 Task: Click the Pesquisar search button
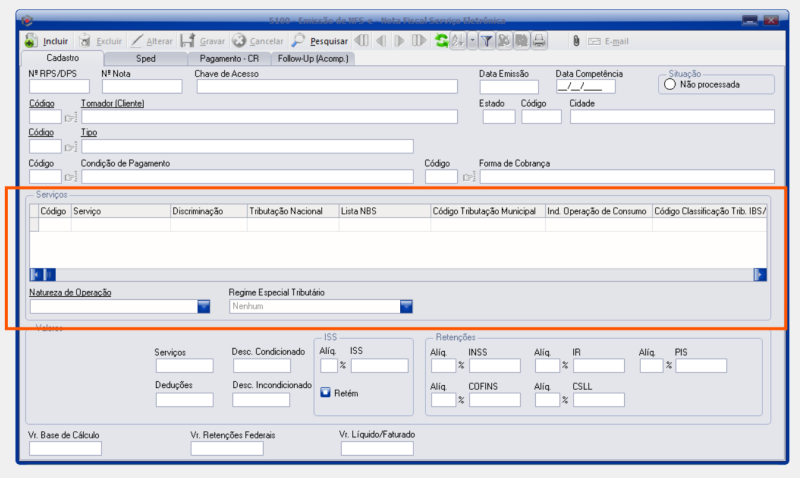[320, 41]
